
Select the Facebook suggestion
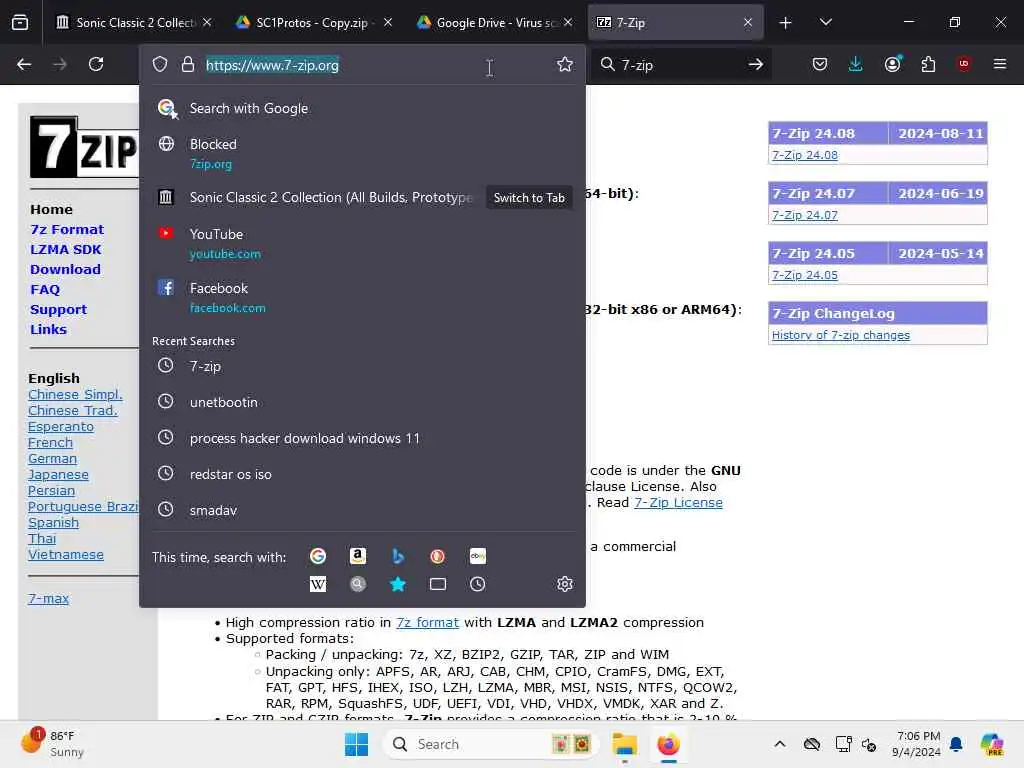pos(362,297)
